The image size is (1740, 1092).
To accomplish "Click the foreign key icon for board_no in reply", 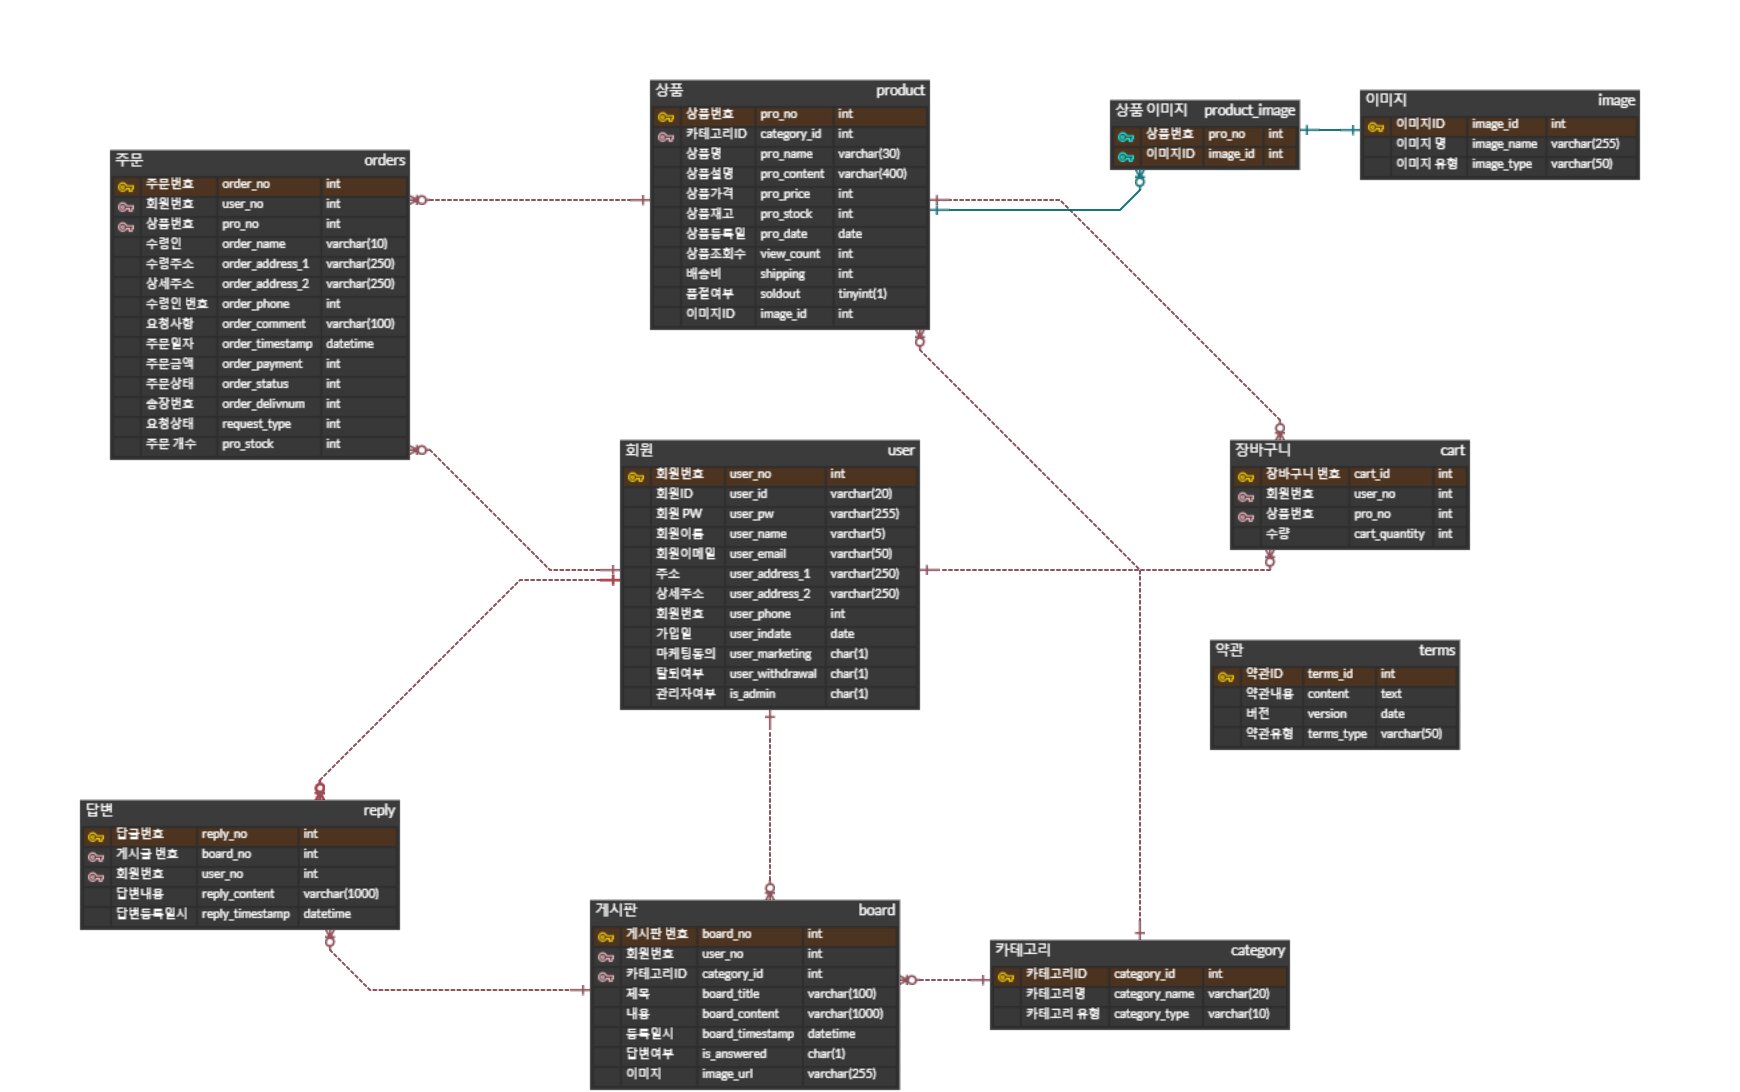I will [96, 856].
